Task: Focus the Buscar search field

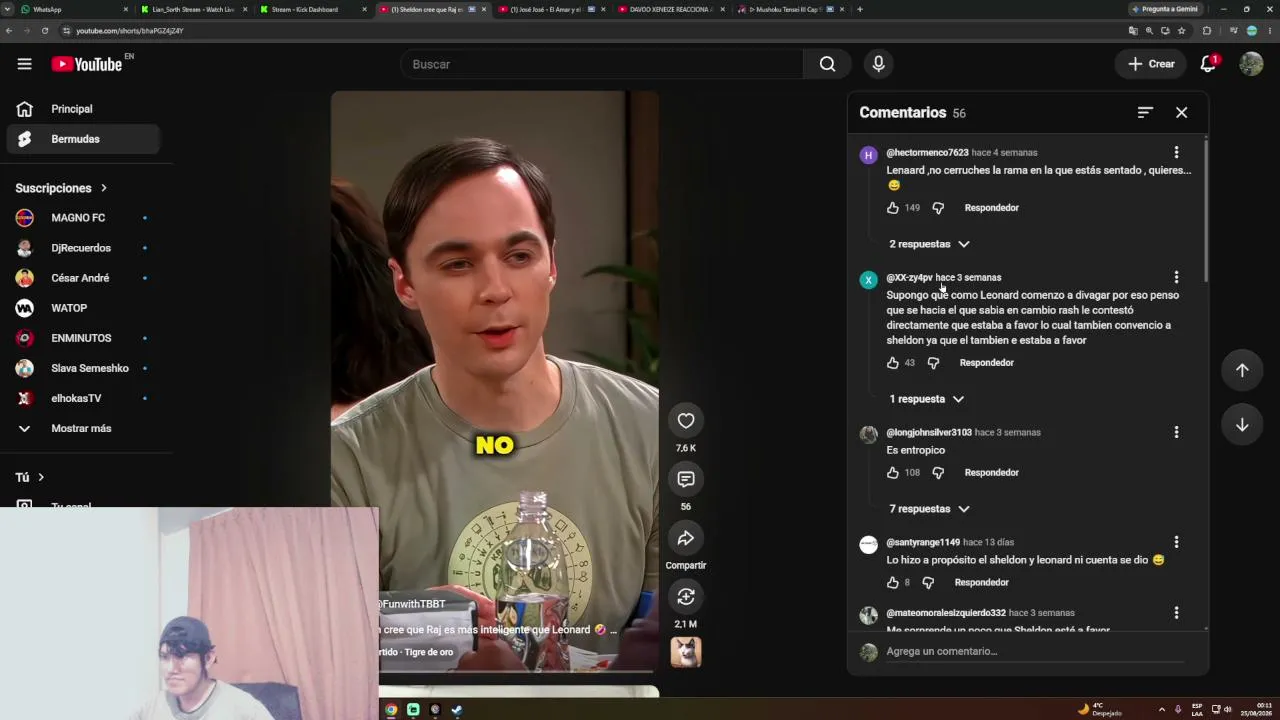Action: click(602, 64)
